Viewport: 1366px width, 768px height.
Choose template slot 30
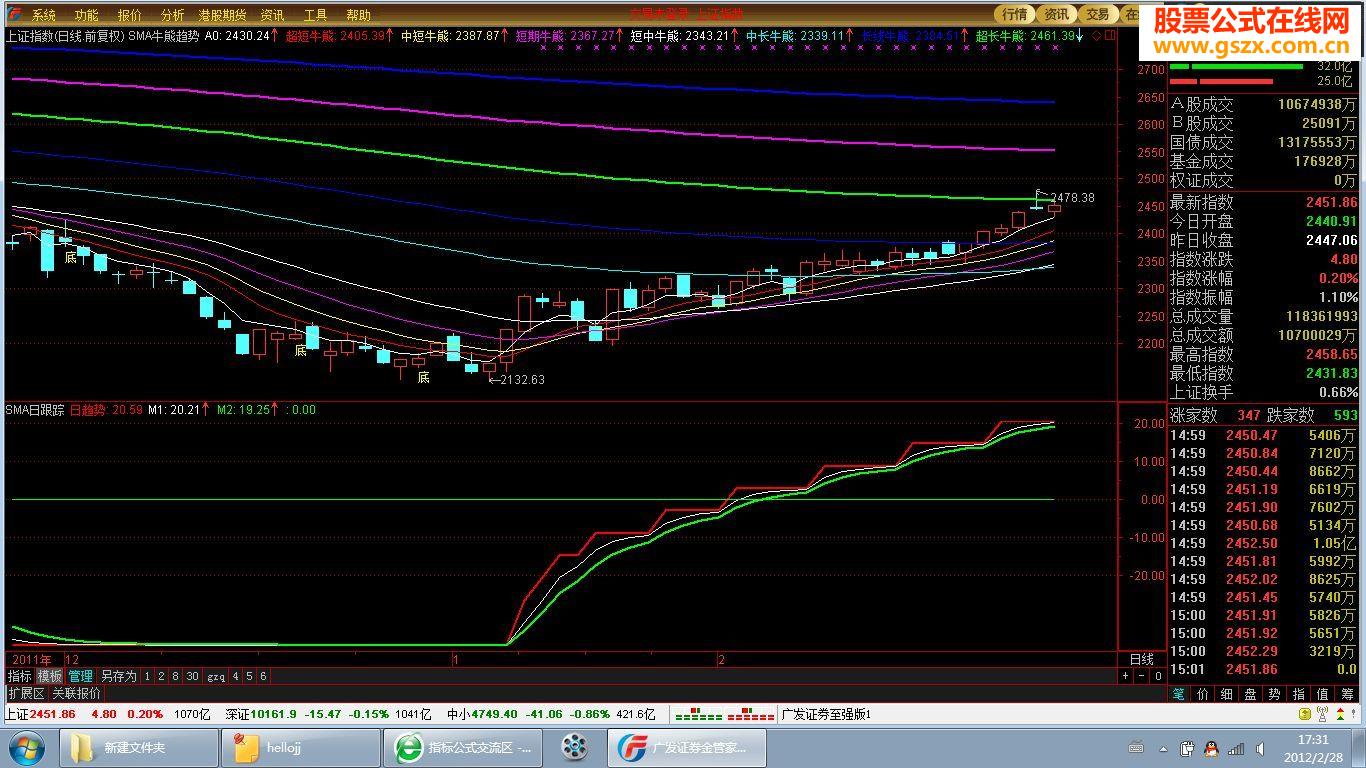point(193,677)
